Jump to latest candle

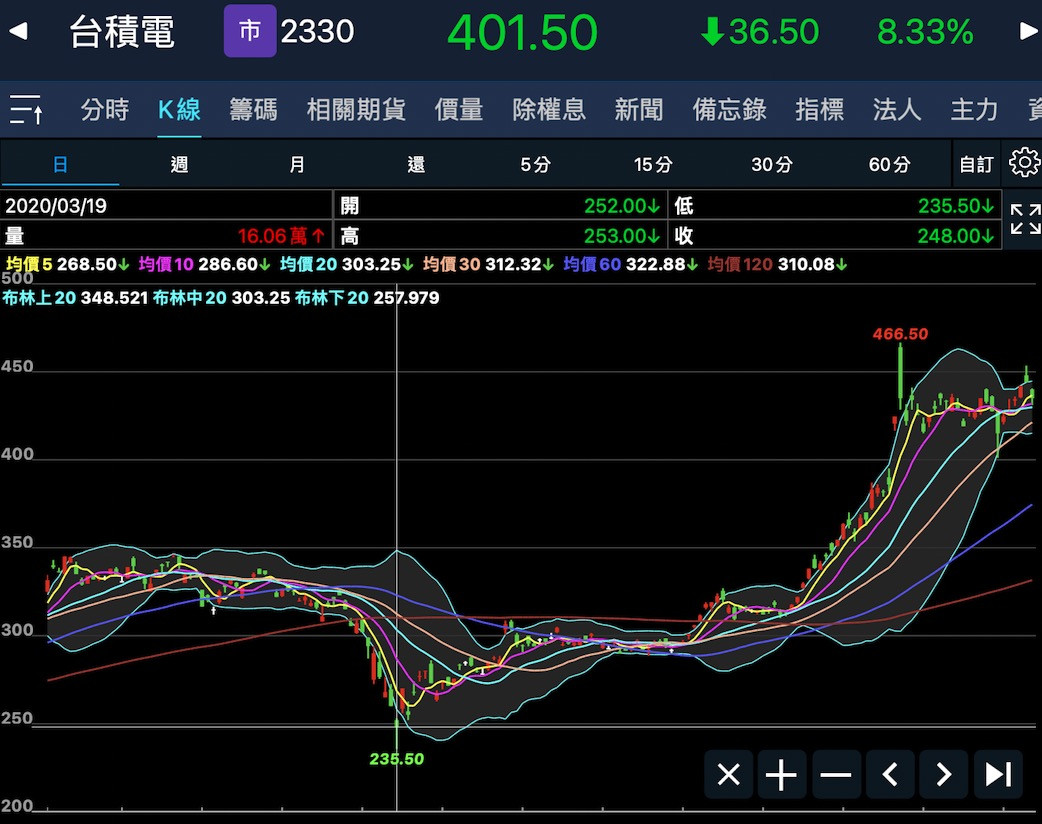[x=997, y=774]
